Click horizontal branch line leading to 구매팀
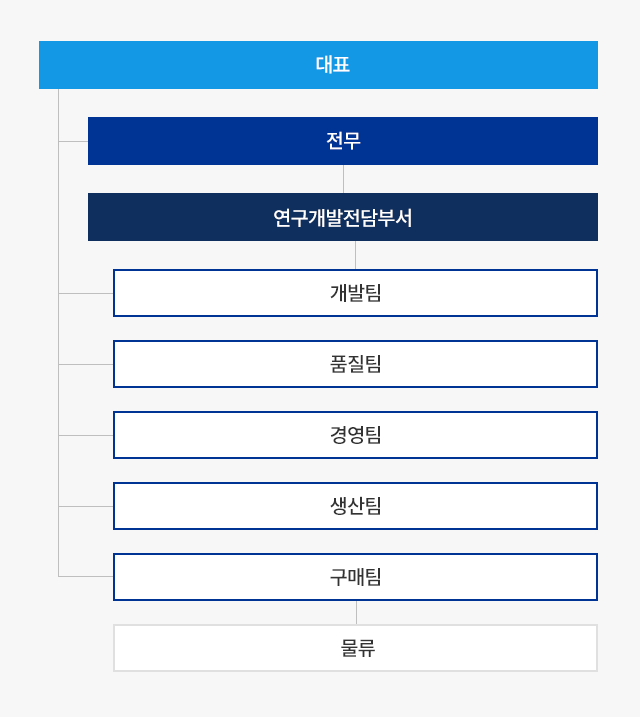Screen dimensions: 640x717 (86, 576)
